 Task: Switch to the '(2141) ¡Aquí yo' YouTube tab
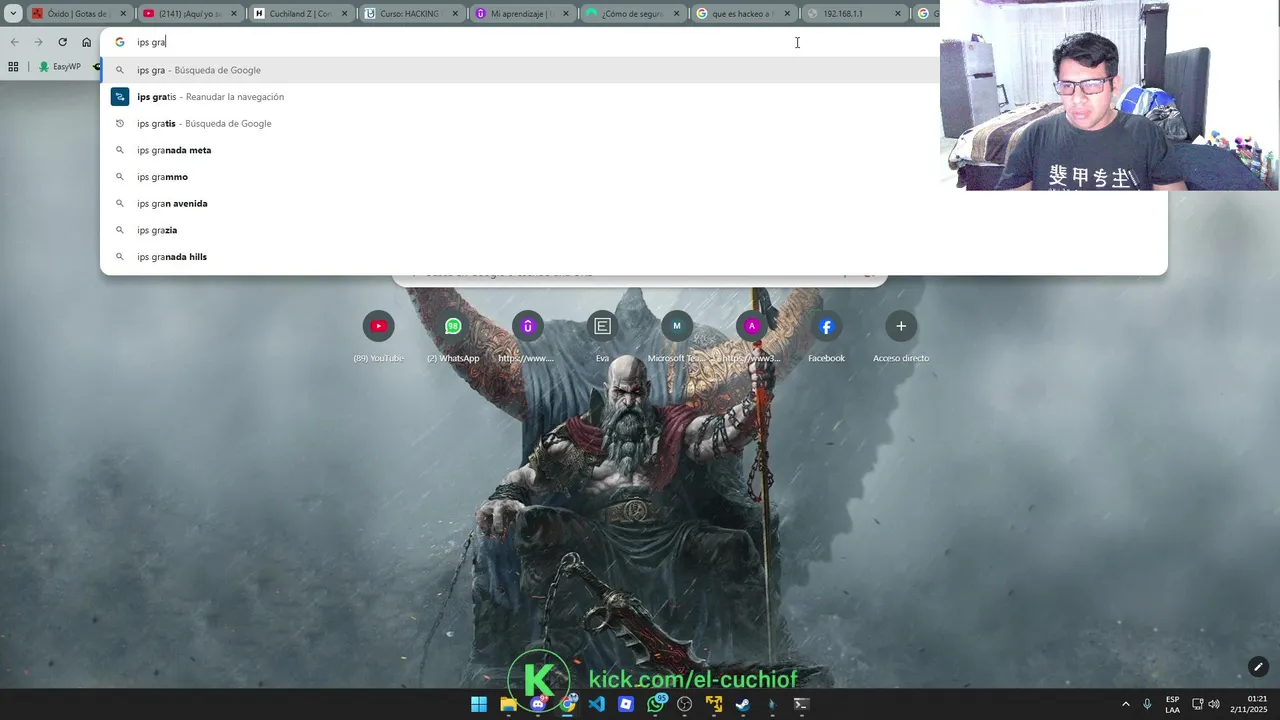click(190, 14)
